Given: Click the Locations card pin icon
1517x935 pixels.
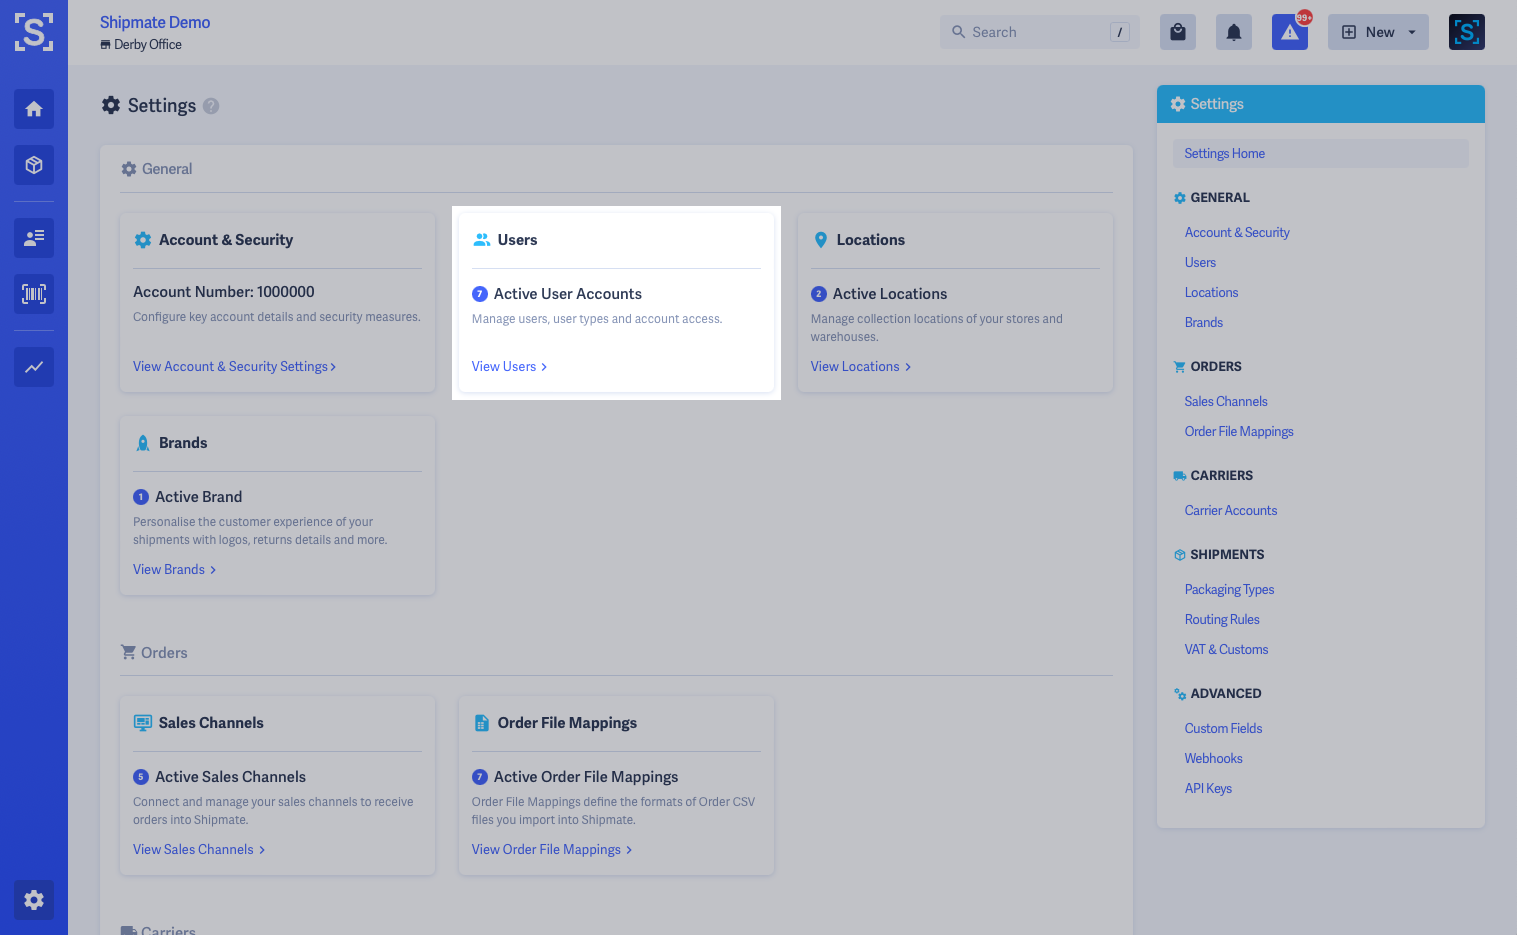Looking at the screenshot, I should (x=821, y=240).
